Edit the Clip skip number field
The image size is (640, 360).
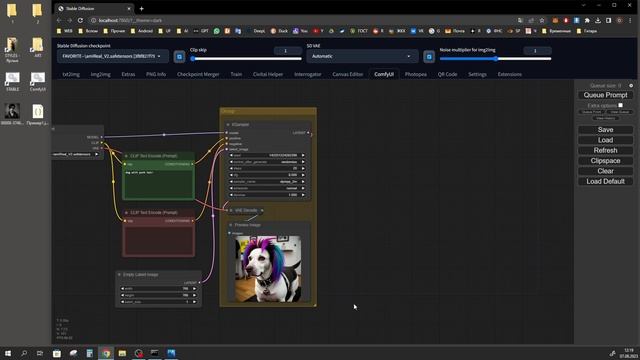point(287,51)
